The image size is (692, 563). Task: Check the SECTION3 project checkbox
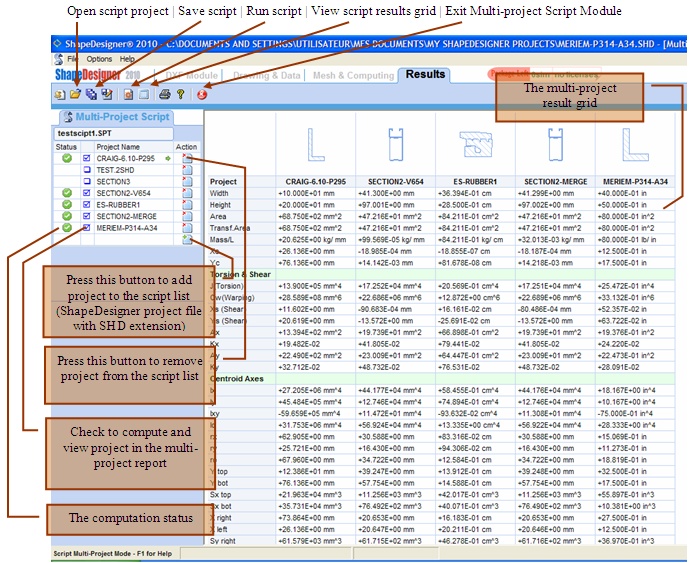pyautogui.click(x=87, y=181)
